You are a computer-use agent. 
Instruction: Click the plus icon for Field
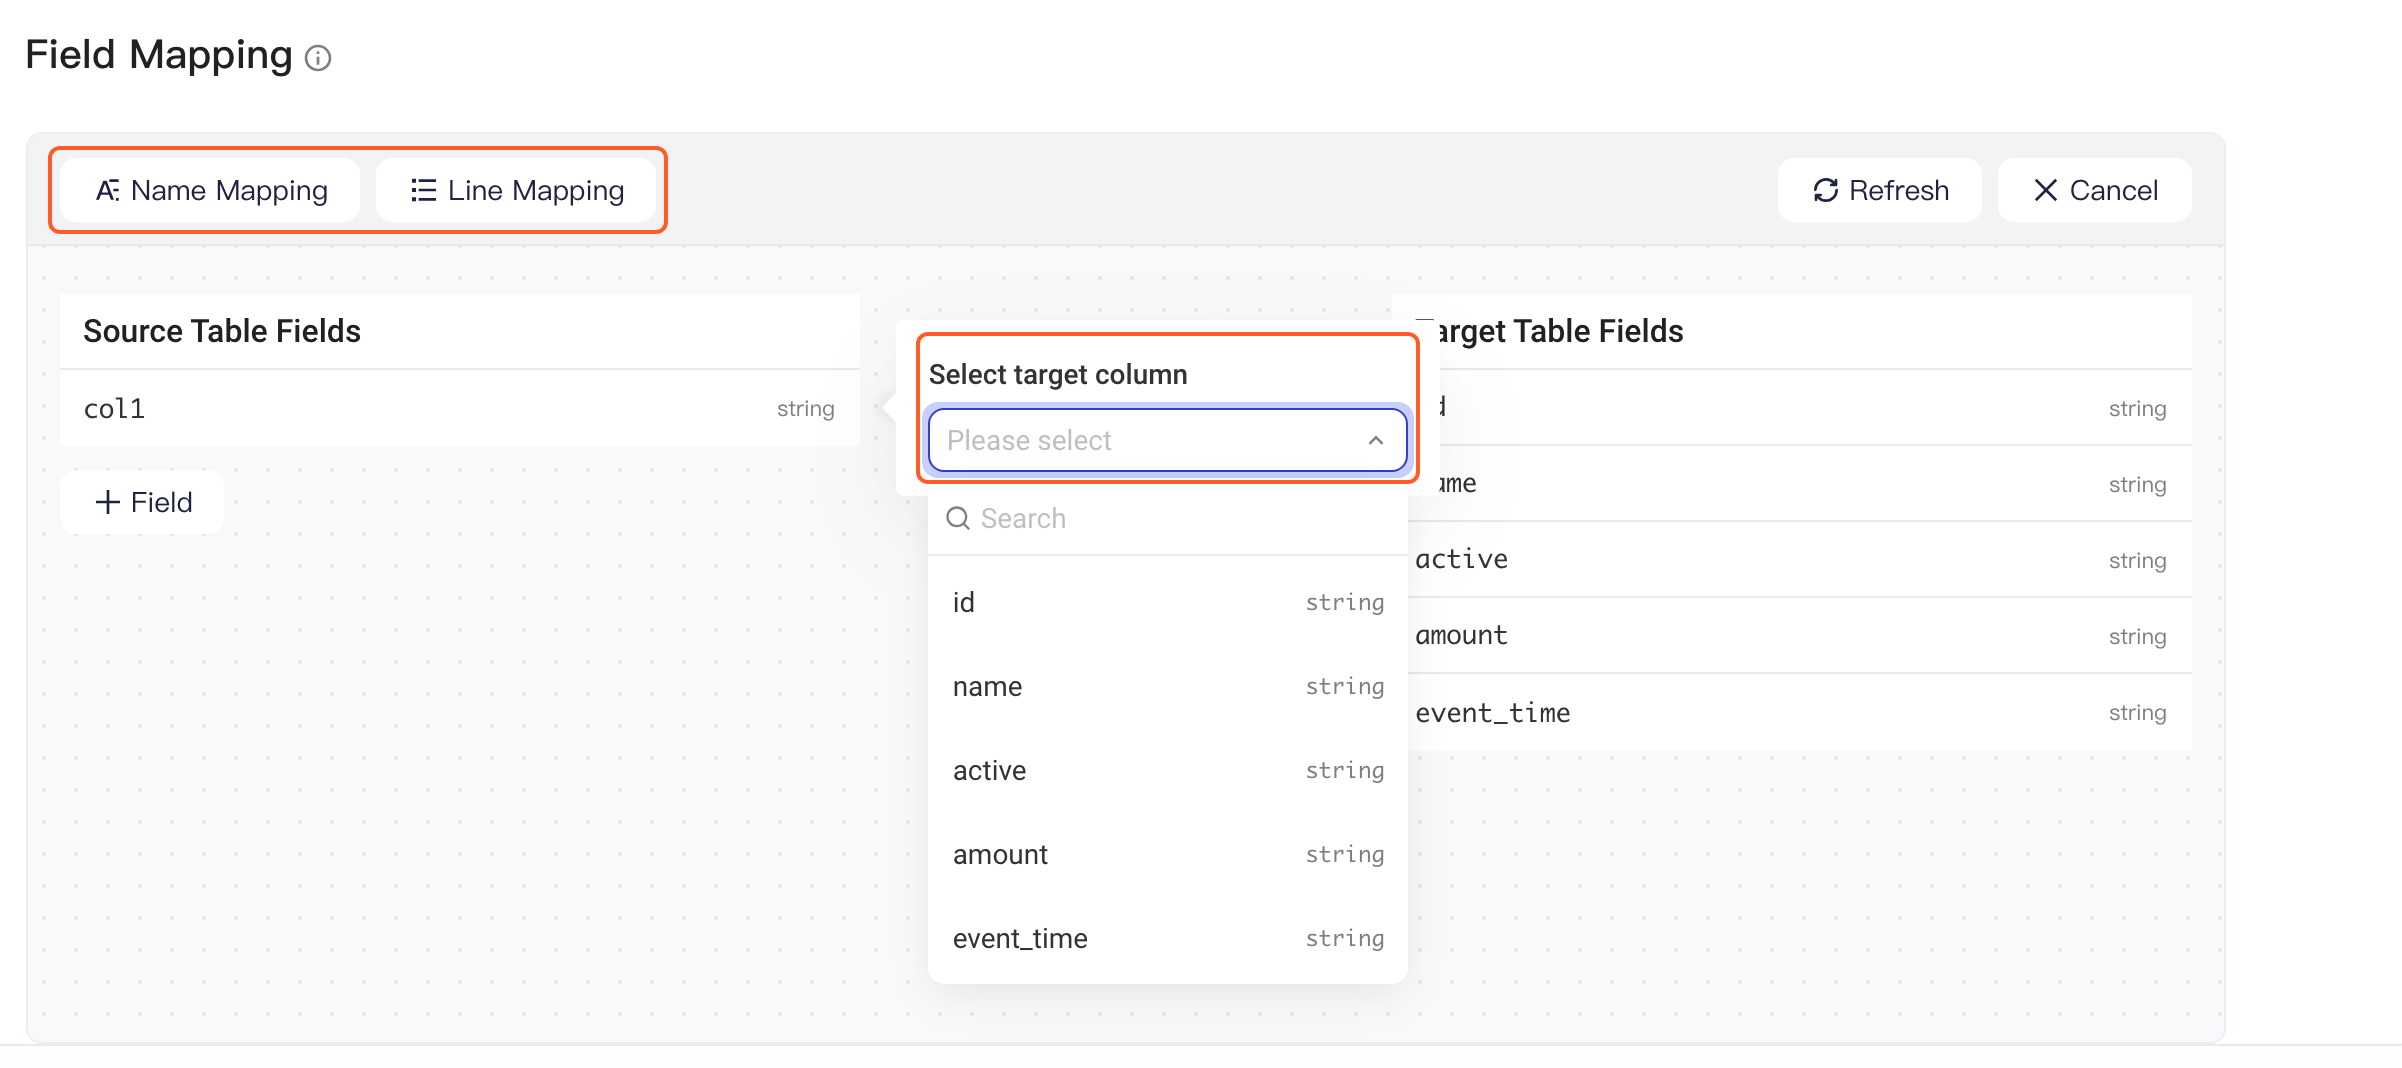point(107,502)
